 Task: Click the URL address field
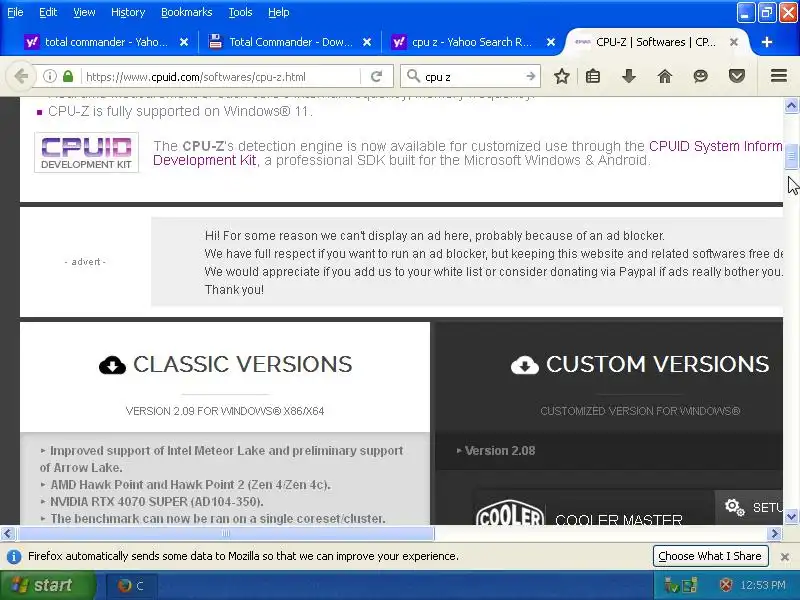click(219, 77)
